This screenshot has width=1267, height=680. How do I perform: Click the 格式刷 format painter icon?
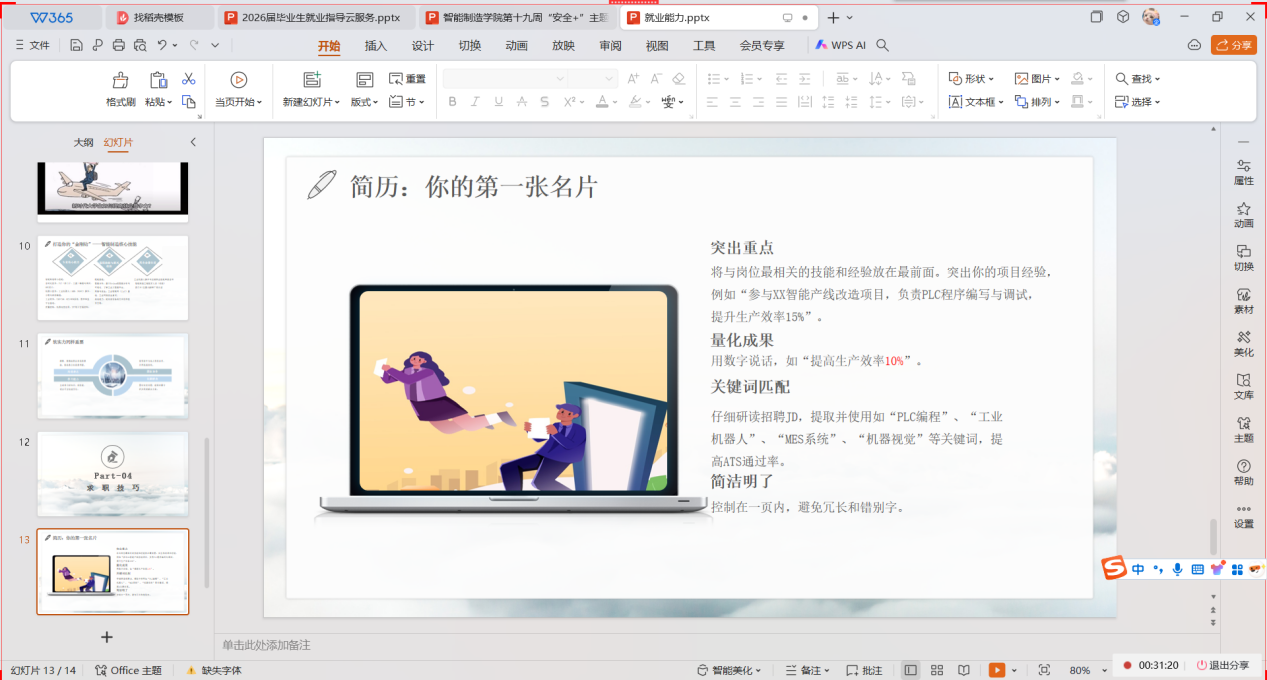(120, 80)
